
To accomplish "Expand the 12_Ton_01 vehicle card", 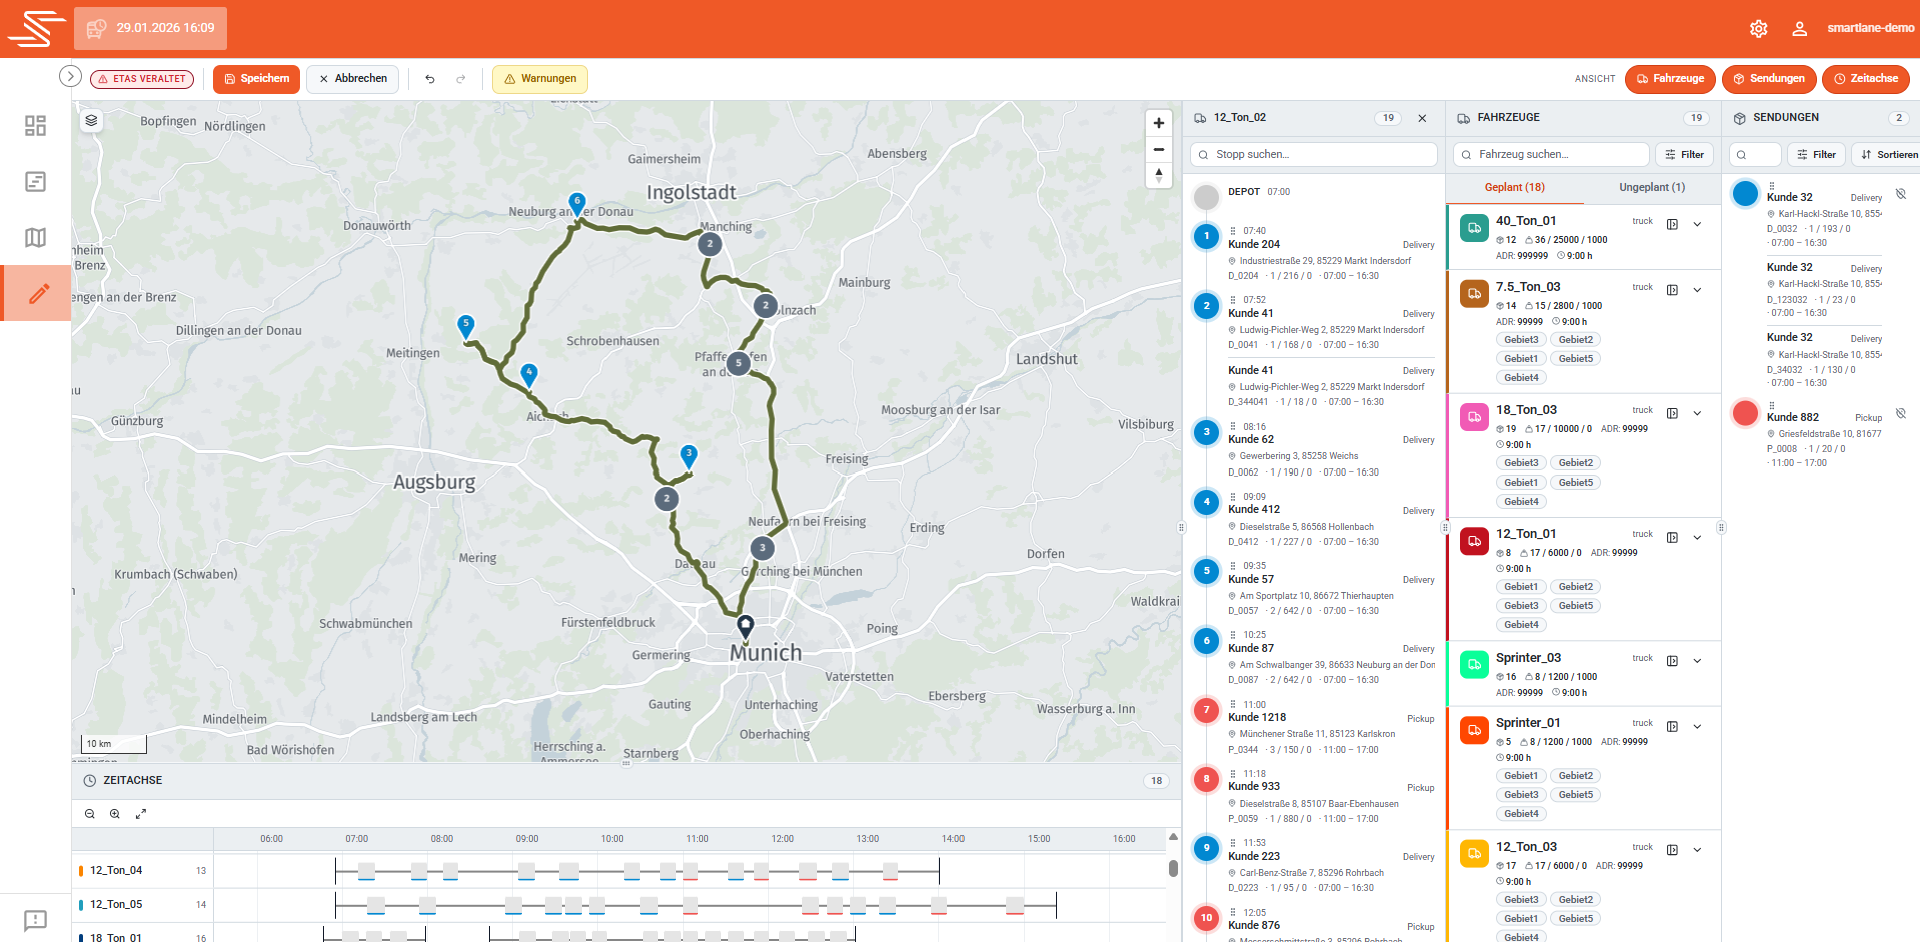I will click(x=1697, y=537).
